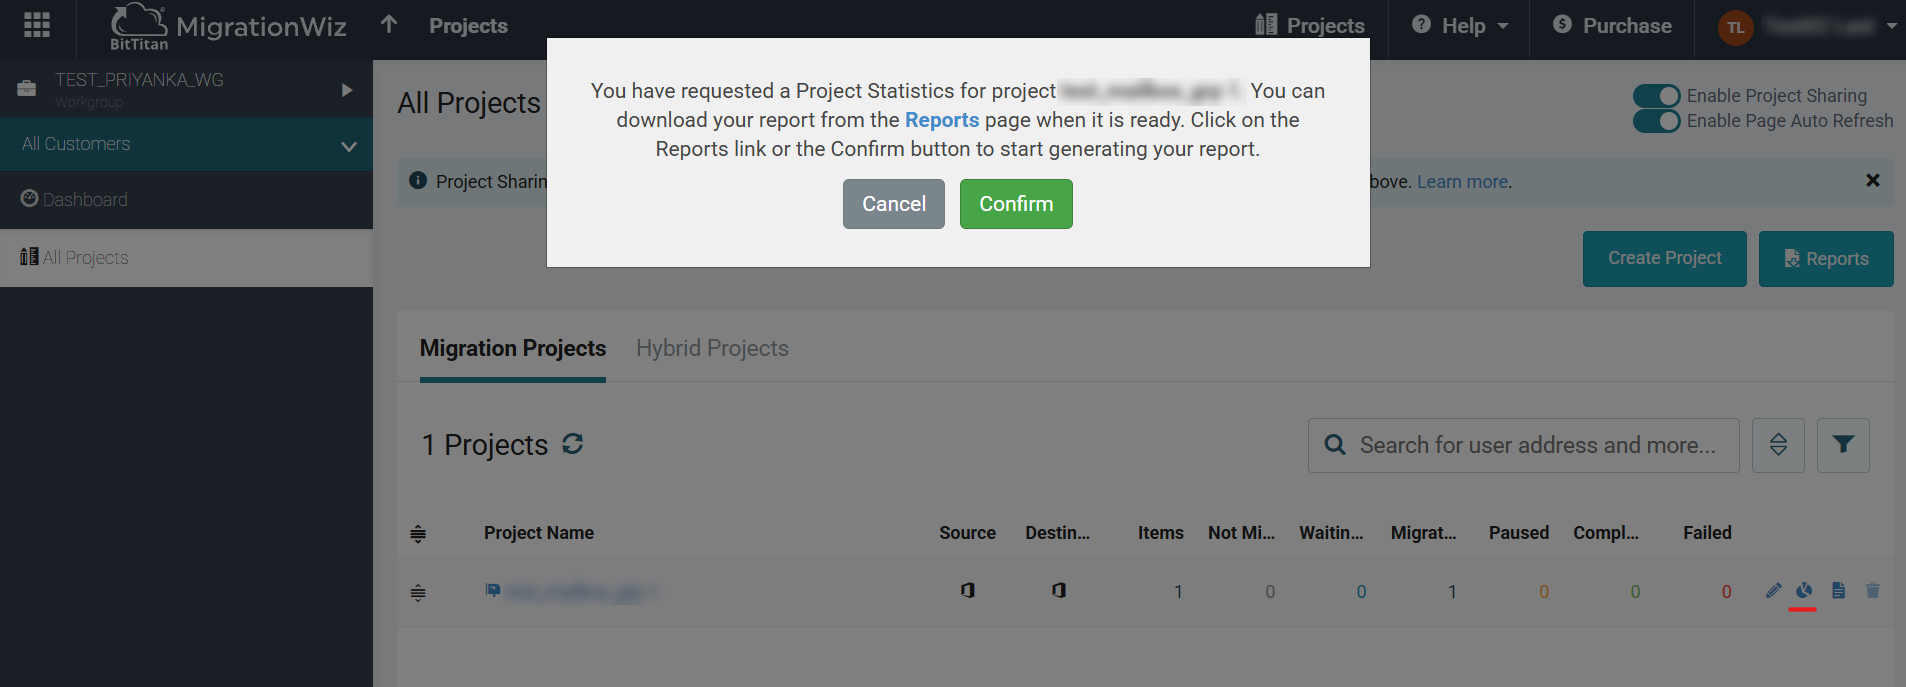The width and height of the screenshot is (1906, 687).
Task: Switch to Hybrid Projects tab
Action: coord(713,348)
